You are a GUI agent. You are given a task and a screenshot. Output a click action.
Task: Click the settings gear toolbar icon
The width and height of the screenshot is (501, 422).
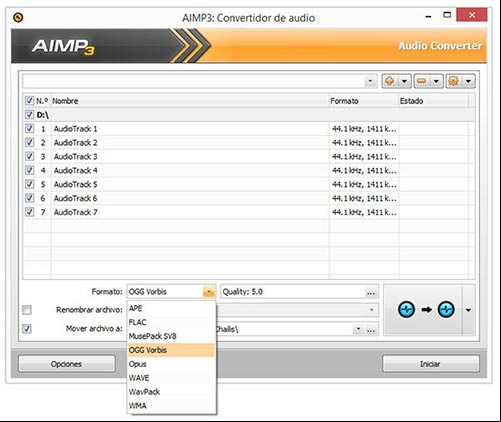click(x=454, y=81)
